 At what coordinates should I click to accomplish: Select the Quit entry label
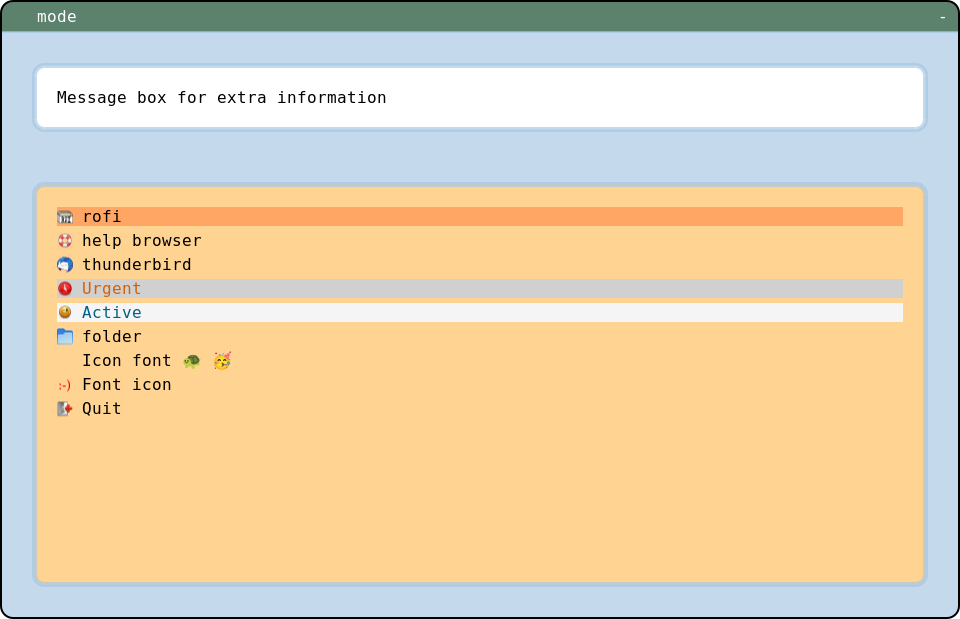pyautogui.click(x=102, y=409)
